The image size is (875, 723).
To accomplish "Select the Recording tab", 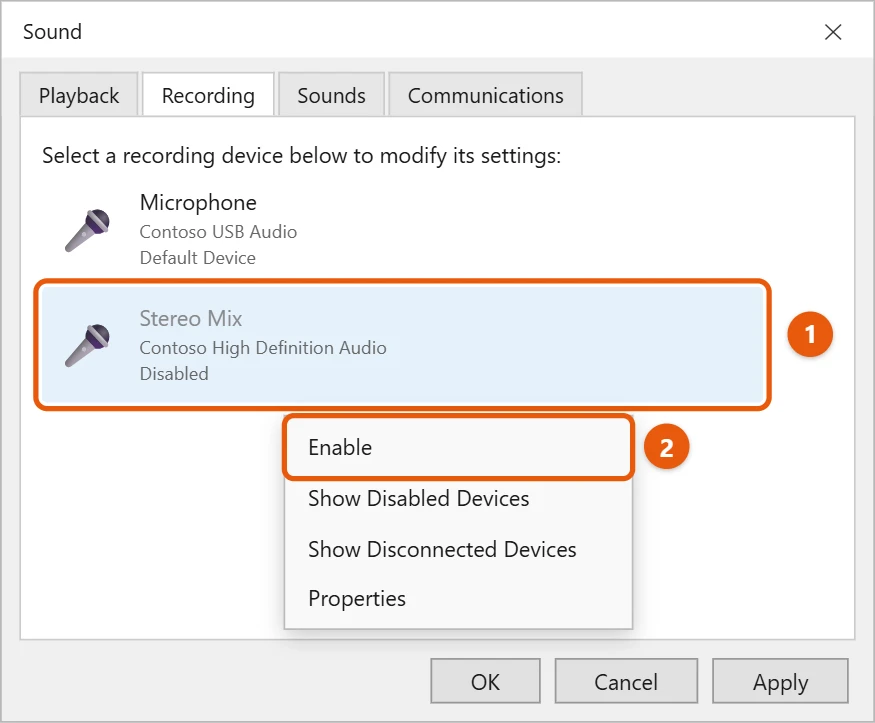I will 208,95.
